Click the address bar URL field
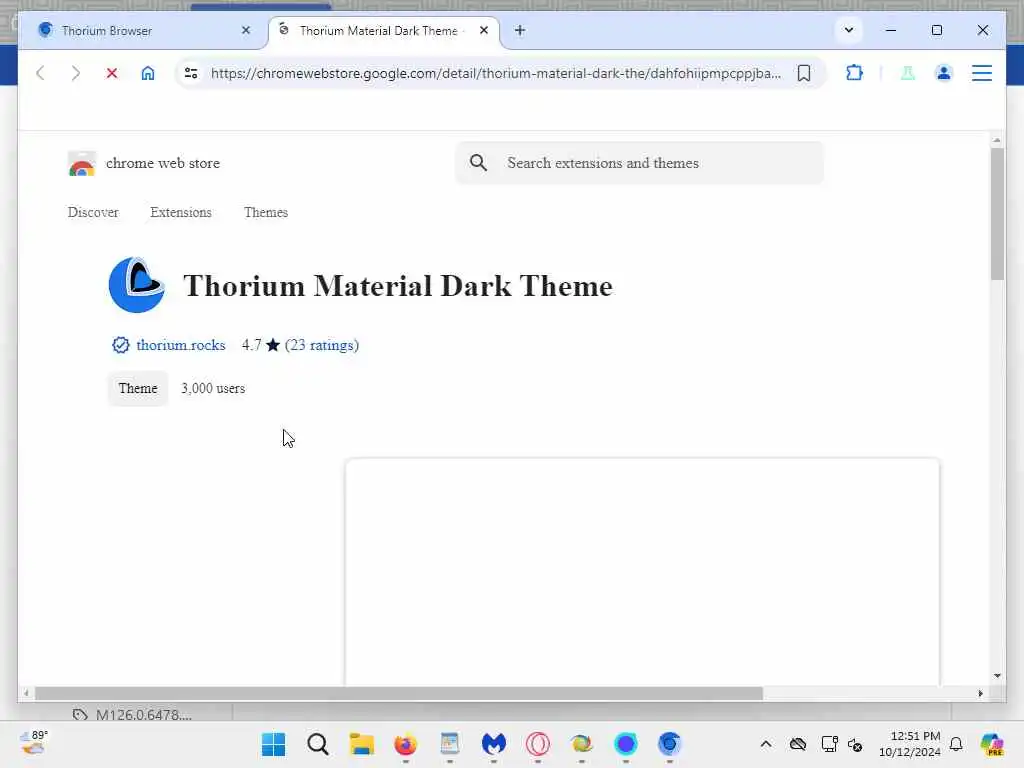1024x768 pixels. (x=496, y=73)
